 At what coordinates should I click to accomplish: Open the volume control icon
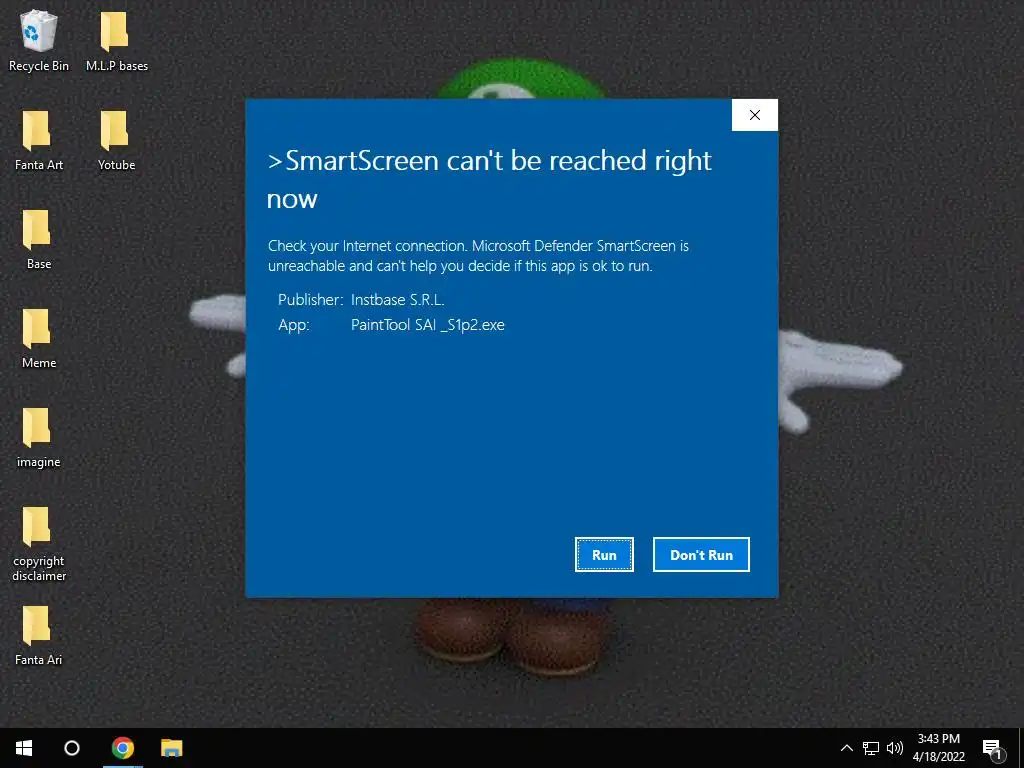coord(895,748)
